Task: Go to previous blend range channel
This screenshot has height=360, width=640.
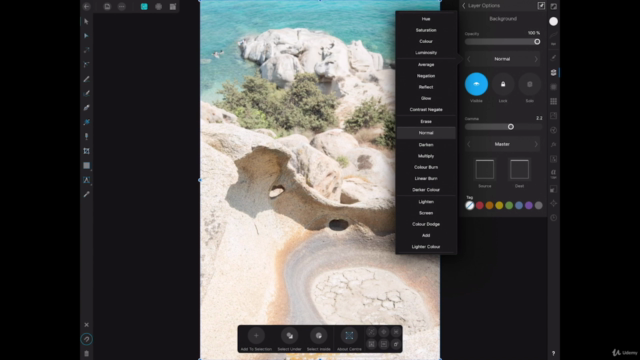Action: coord(469,144)
